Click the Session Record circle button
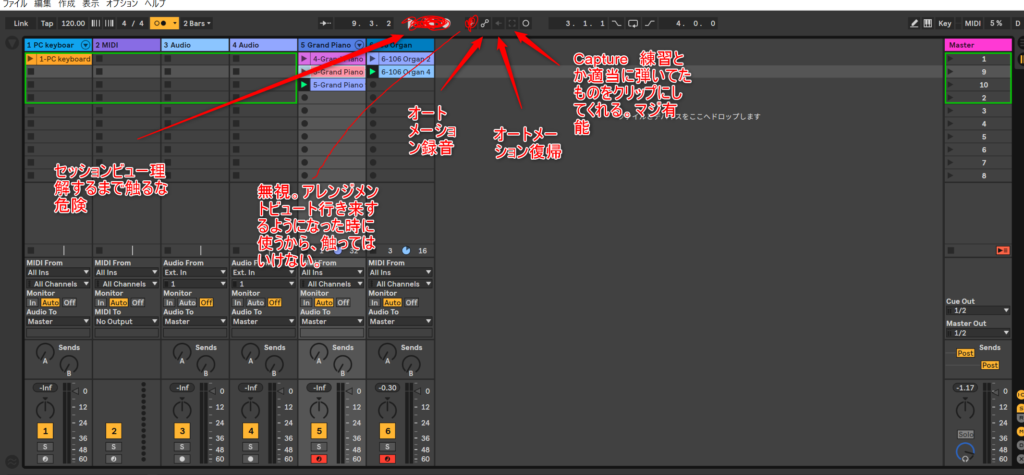 click(526, 22)
